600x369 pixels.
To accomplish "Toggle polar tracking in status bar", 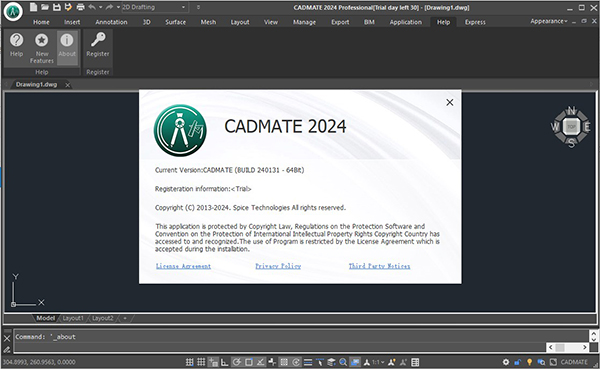I will pyautogui.click(x=236, y=362).
